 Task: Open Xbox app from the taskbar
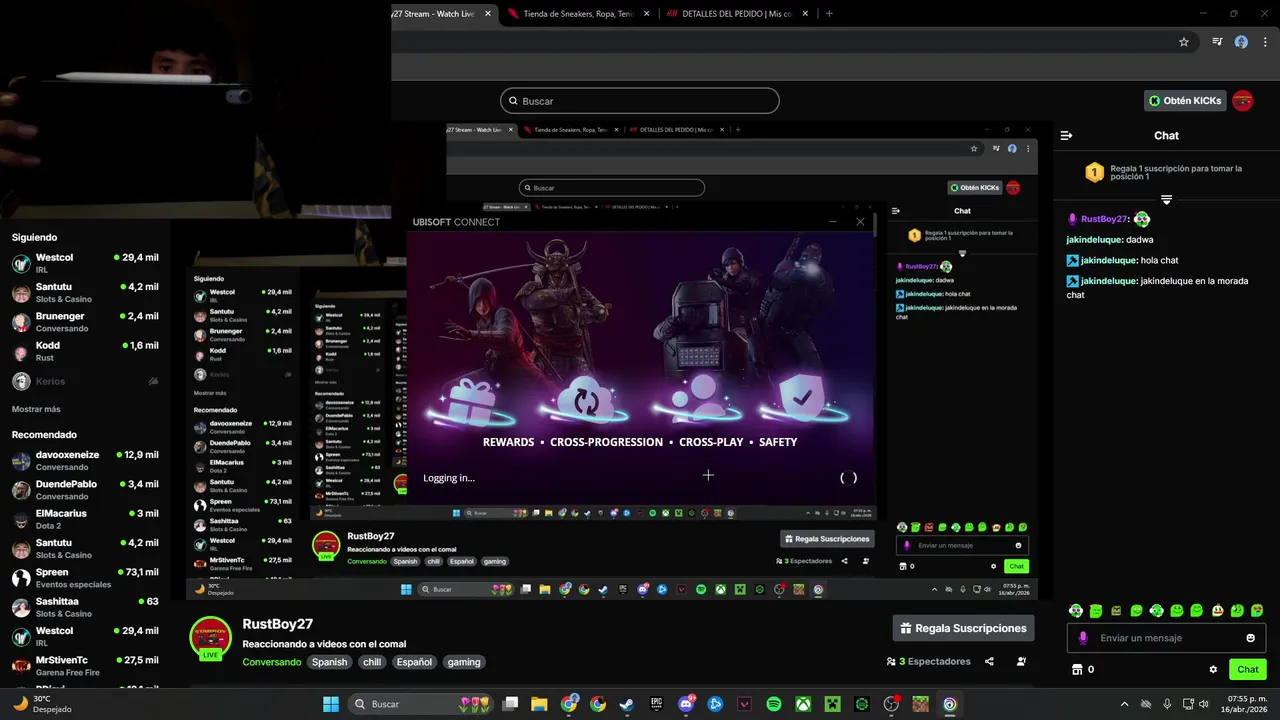tap(803, 704)
